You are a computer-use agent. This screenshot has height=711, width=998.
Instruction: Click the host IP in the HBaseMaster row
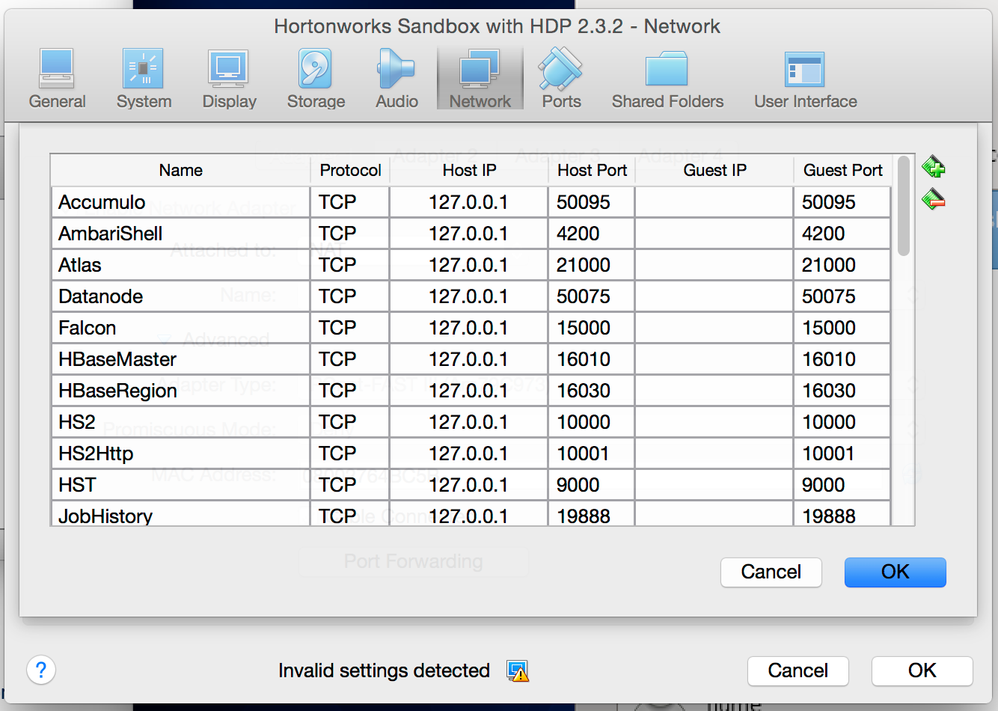[468, 359]
